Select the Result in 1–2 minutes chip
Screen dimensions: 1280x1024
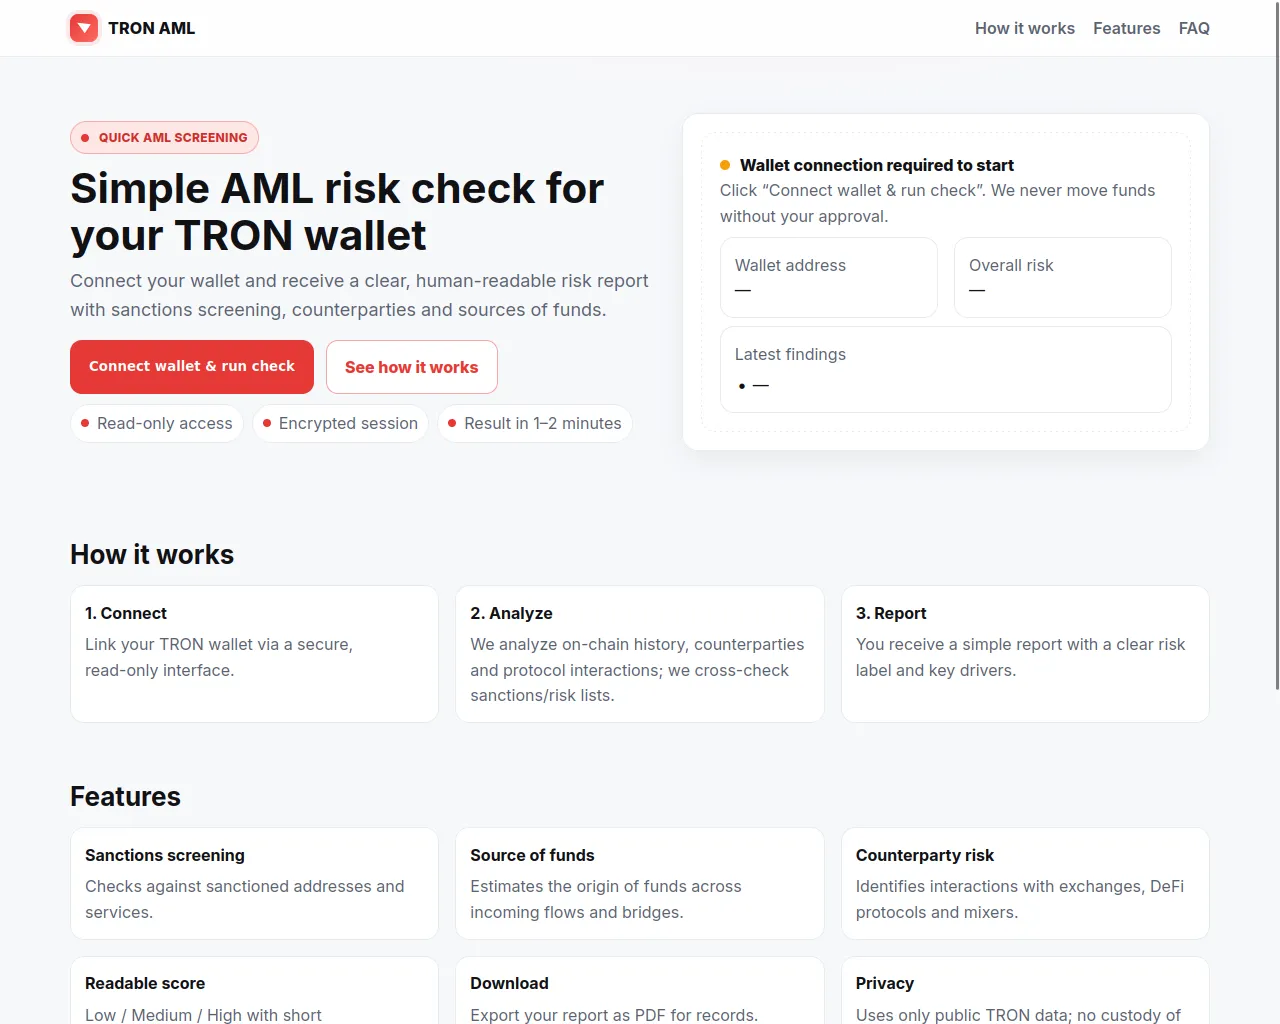pos(535,423)
